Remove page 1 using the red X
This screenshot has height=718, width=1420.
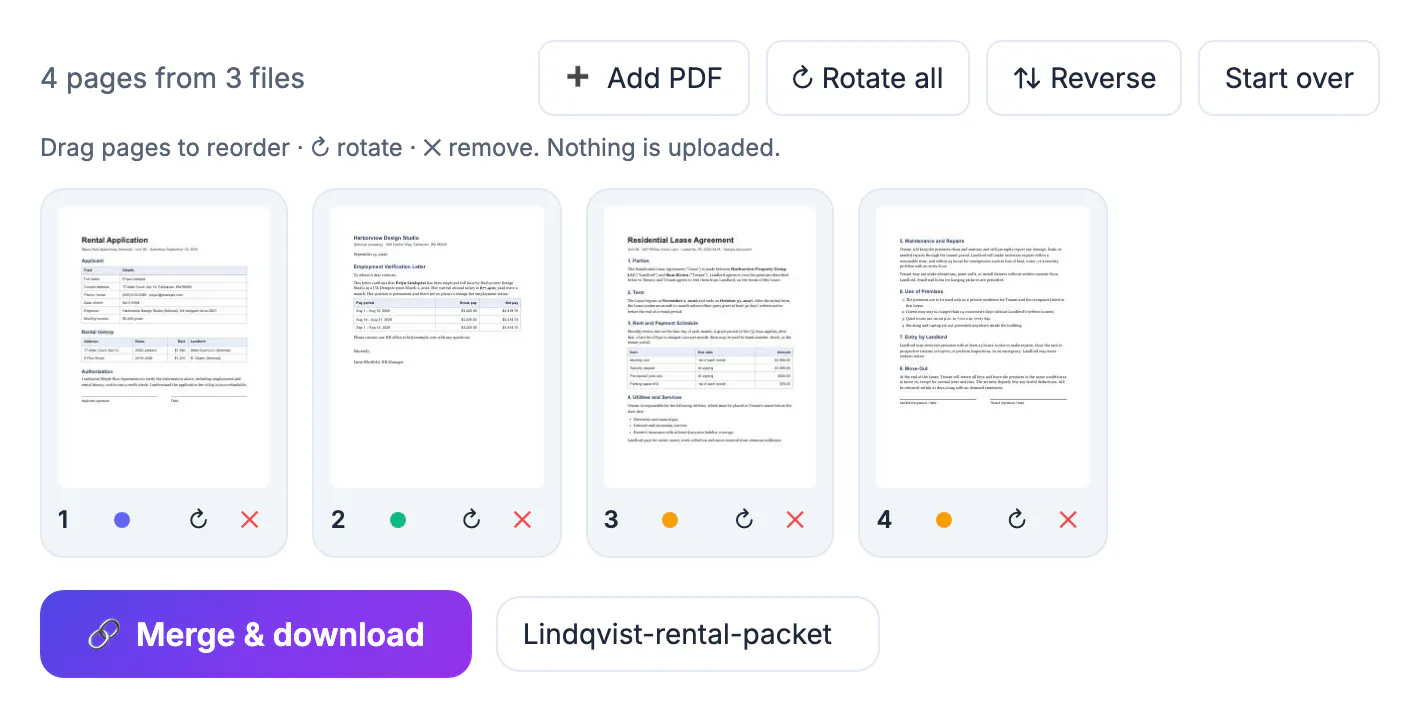point(250,519)
